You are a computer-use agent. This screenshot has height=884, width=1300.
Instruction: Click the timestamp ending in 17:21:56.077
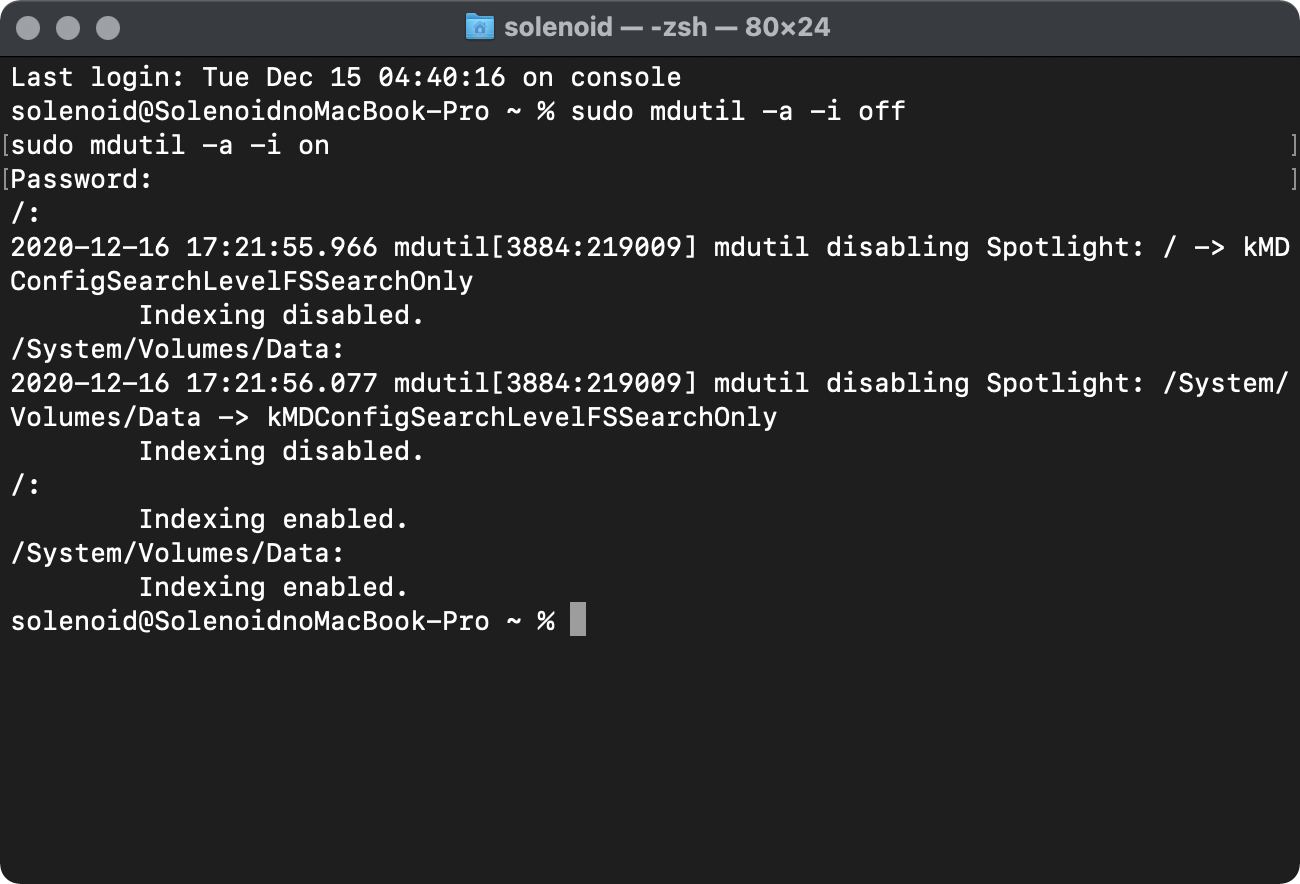pos(194,383)
